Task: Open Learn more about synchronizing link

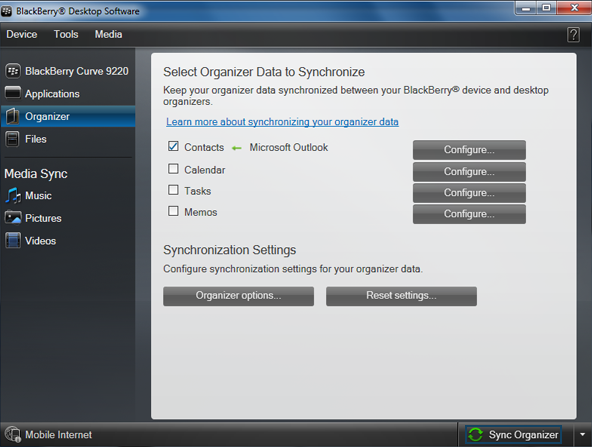Action: (x=282, y=122)
